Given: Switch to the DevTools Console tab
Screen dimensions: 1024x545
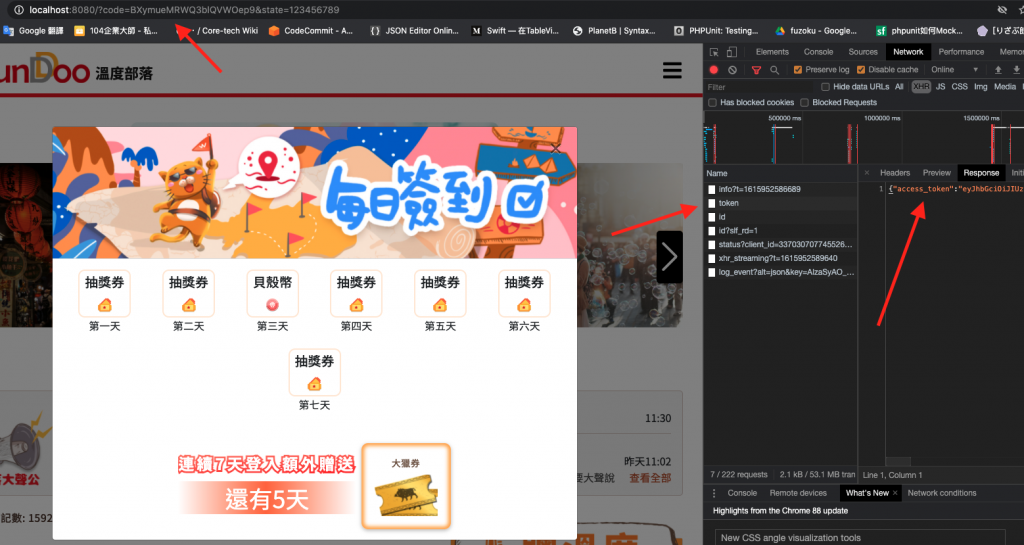Looking at the screenshot, I should tap(818, 52).
